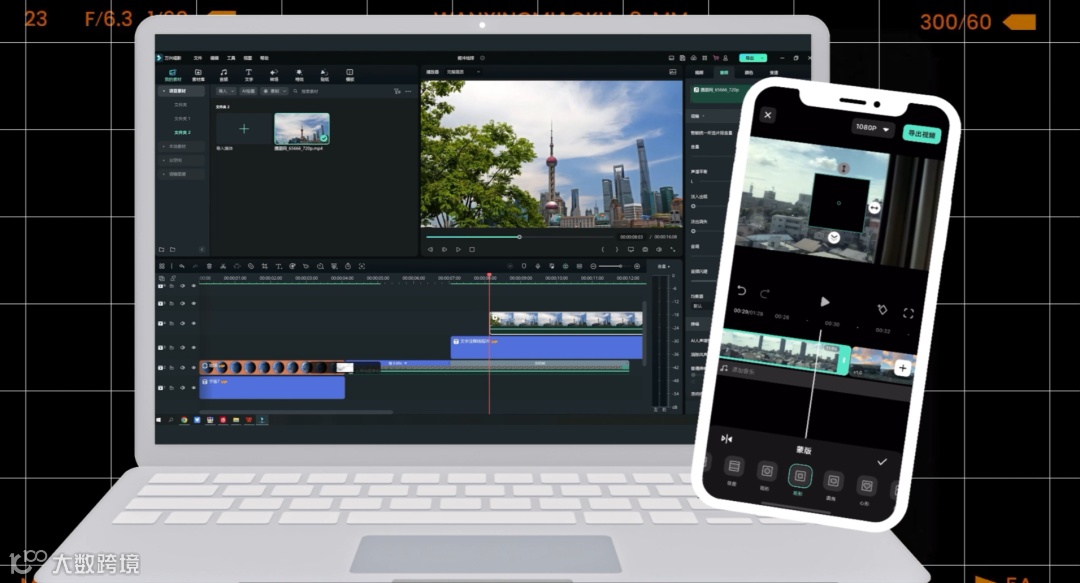Open the media filter icon

[397, 91]
